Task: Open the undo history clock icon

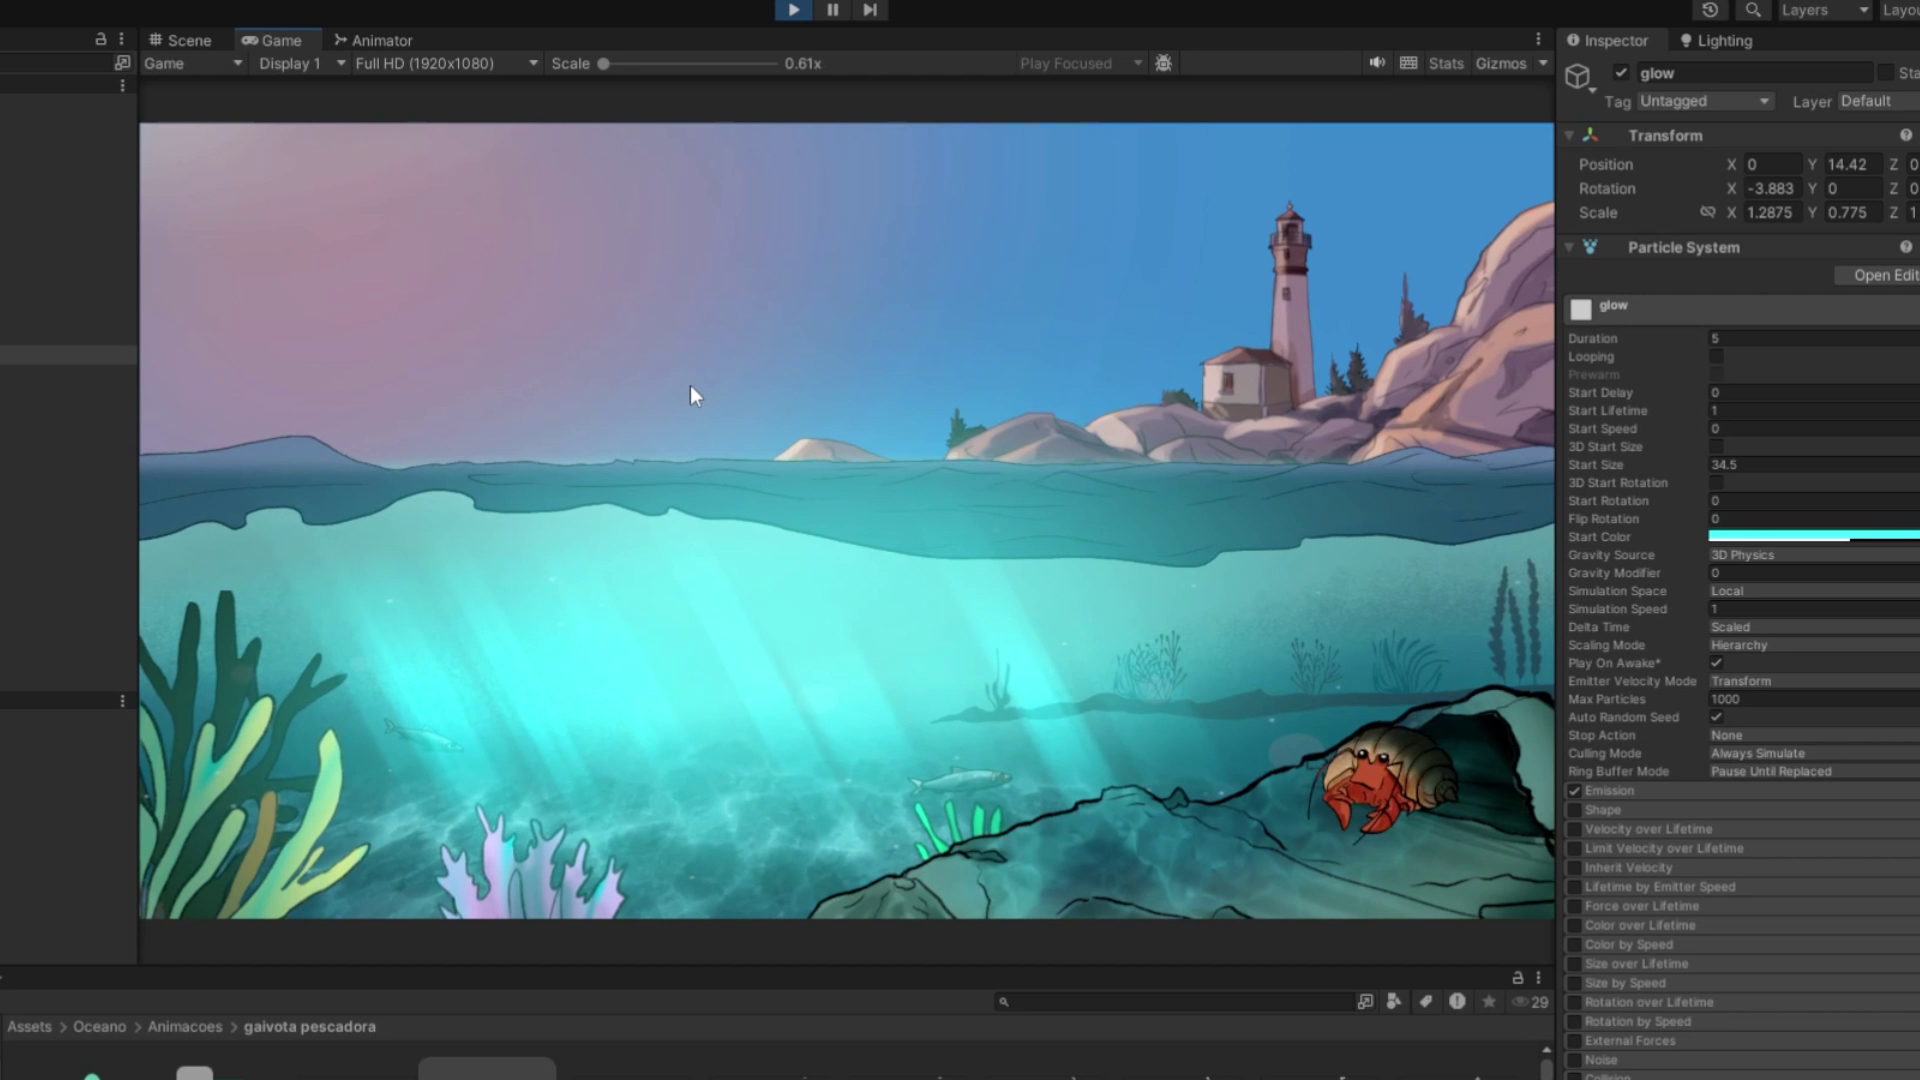Action: point(1710,10)
